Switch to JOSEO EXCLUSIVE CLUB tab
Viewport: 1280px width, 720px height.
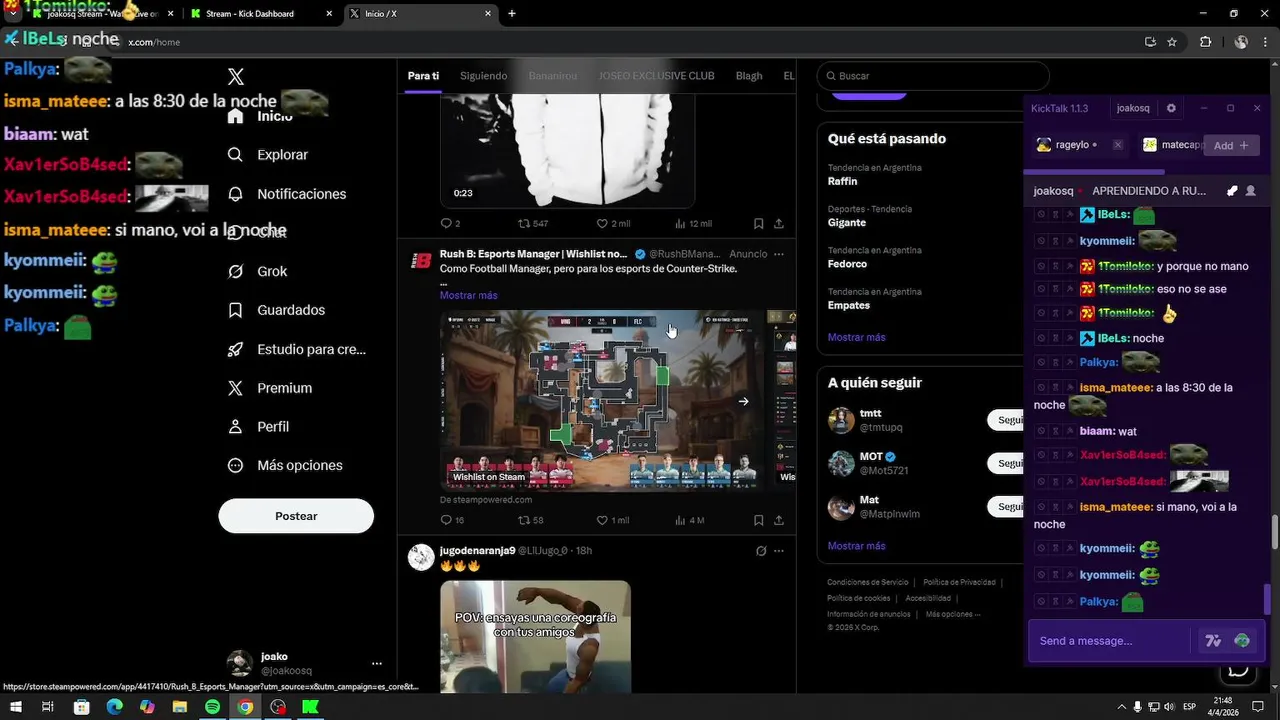click(656, 76)
